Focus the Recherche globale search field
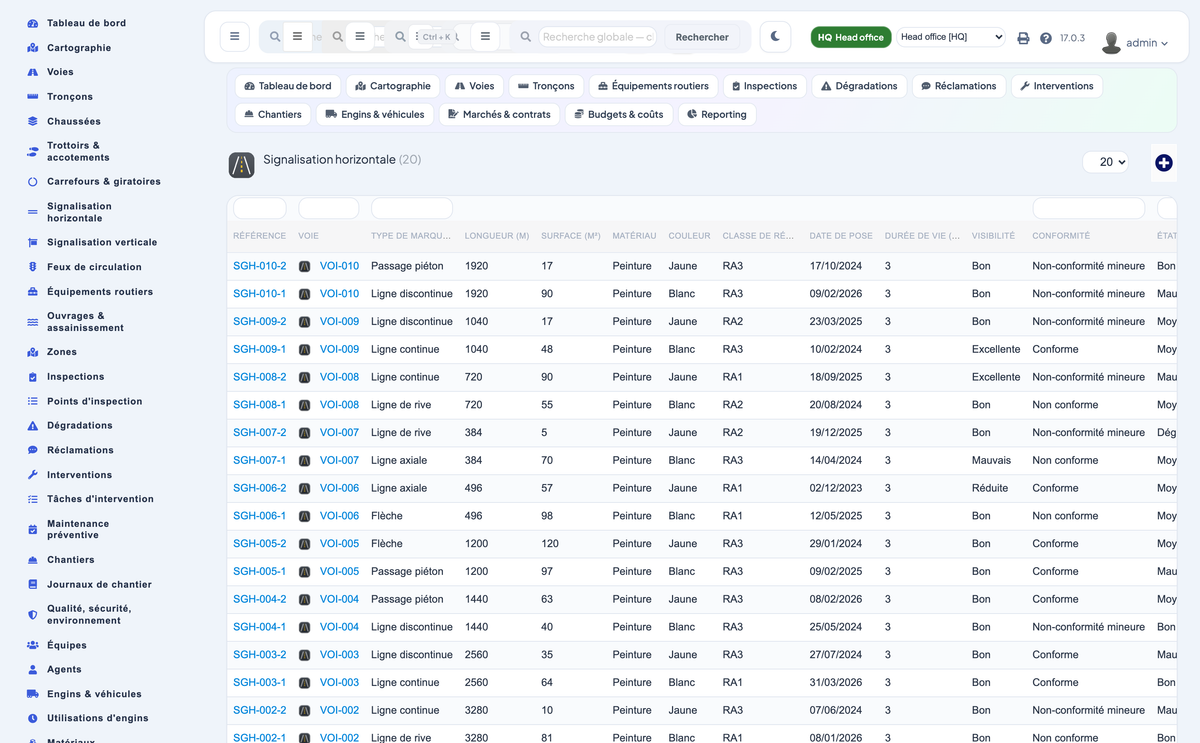The height and width of the screenshot is (743, 1200). (598, 37)
